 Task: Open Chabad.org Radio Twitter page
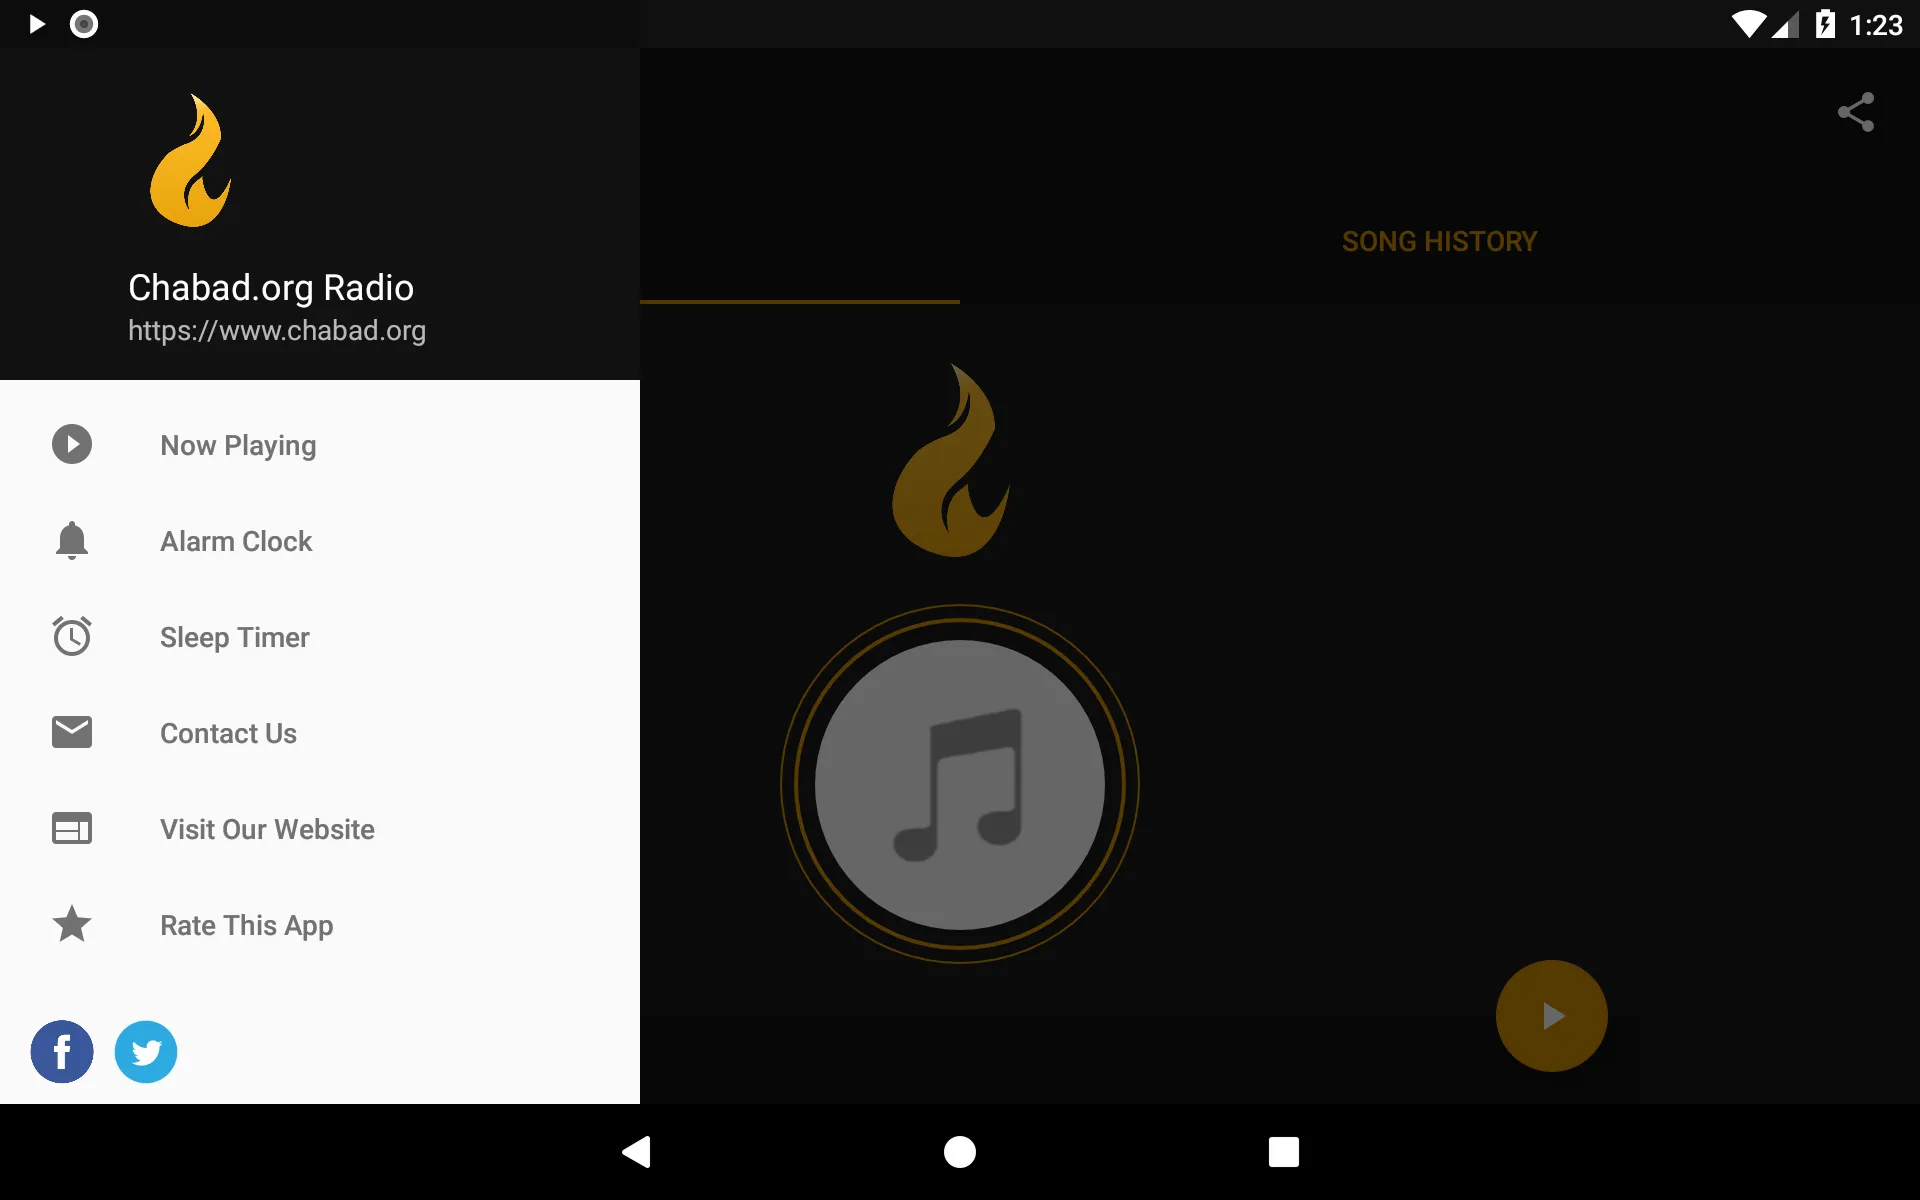(145, 1049)
